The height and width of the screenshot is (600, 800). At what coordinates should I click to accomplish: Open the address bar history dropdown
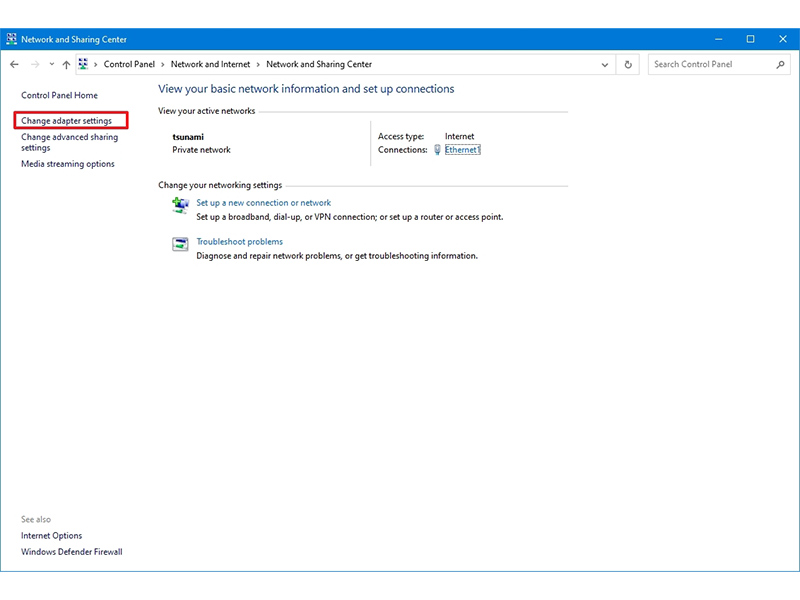pyautogui.click(x=605, y=65)
